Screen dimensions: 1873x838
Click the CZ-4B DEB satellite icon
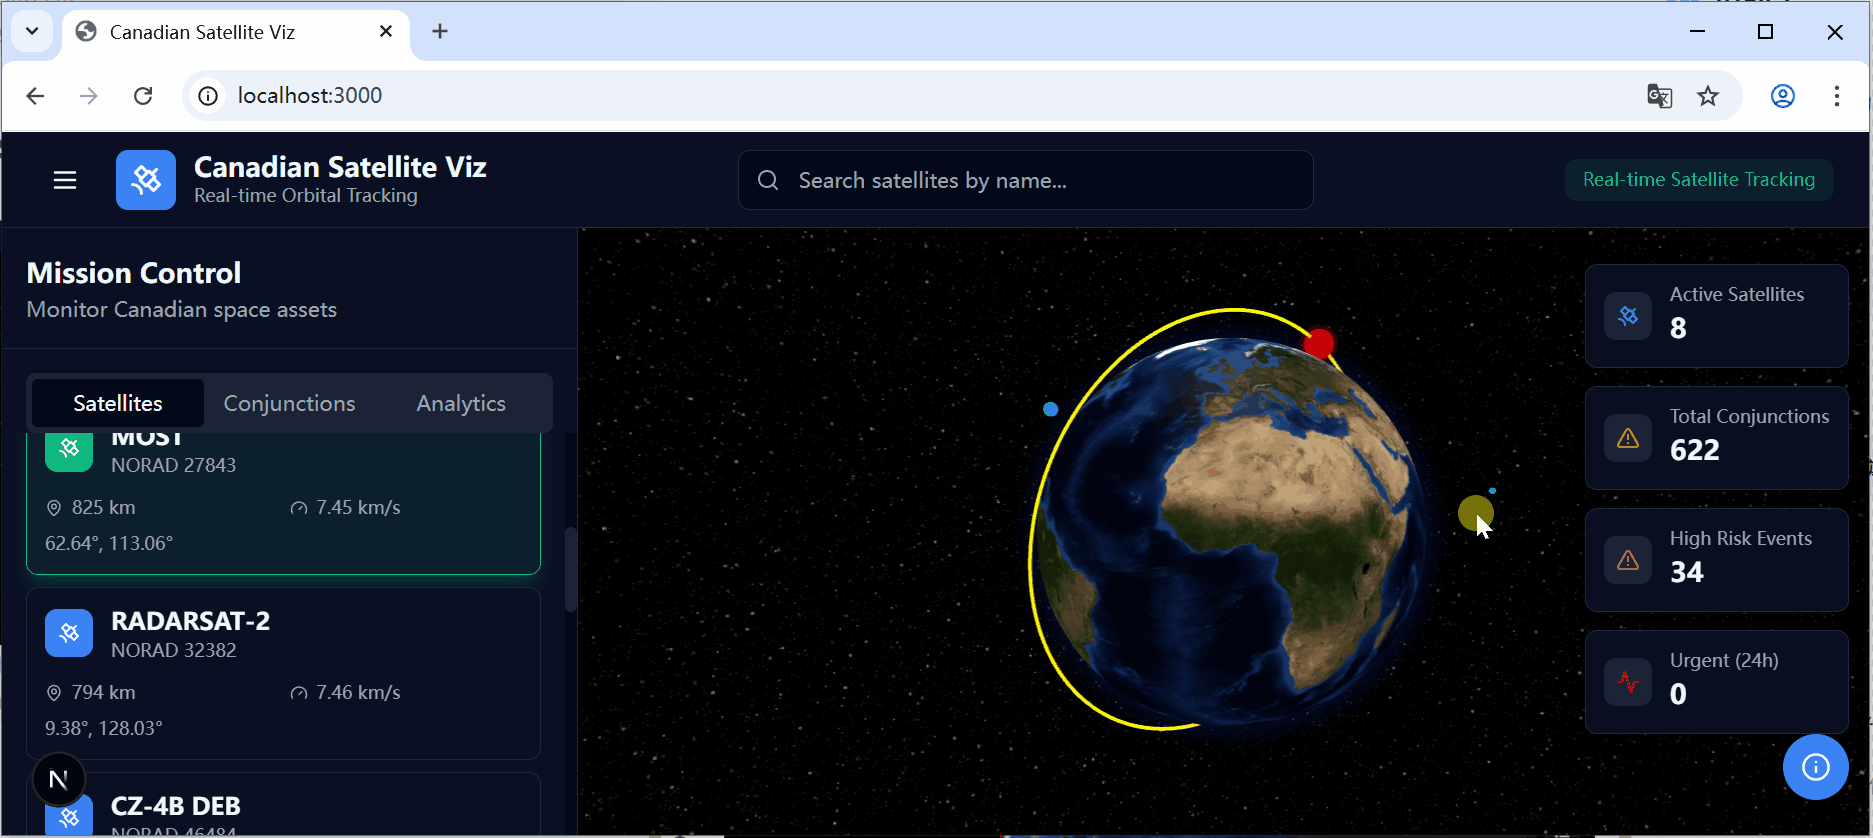(69, 816)
